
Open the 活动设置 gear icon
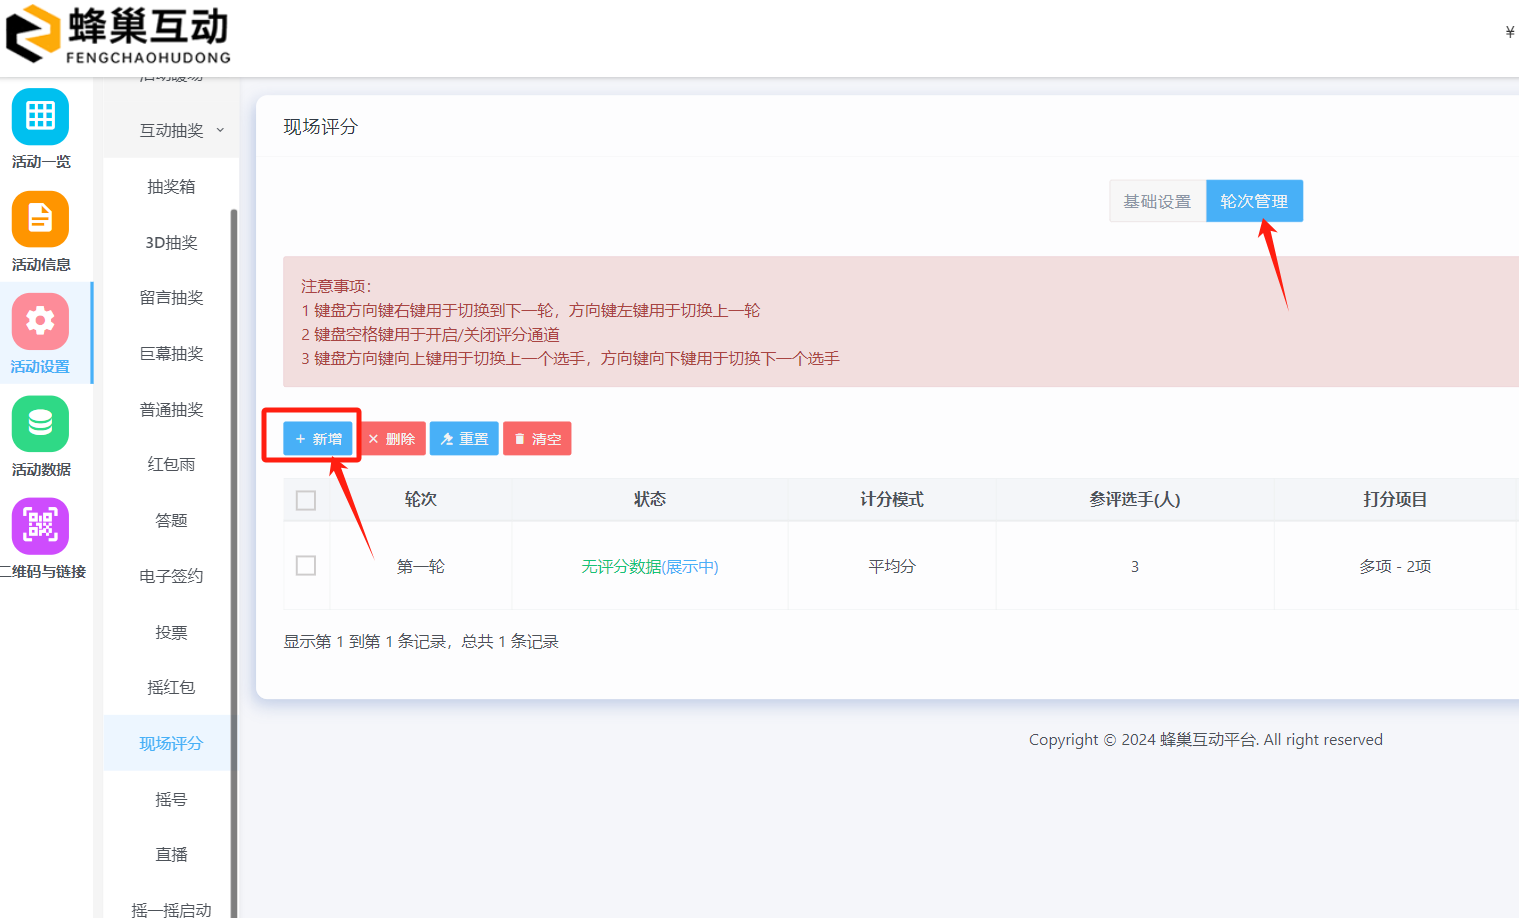pos(40,321)
